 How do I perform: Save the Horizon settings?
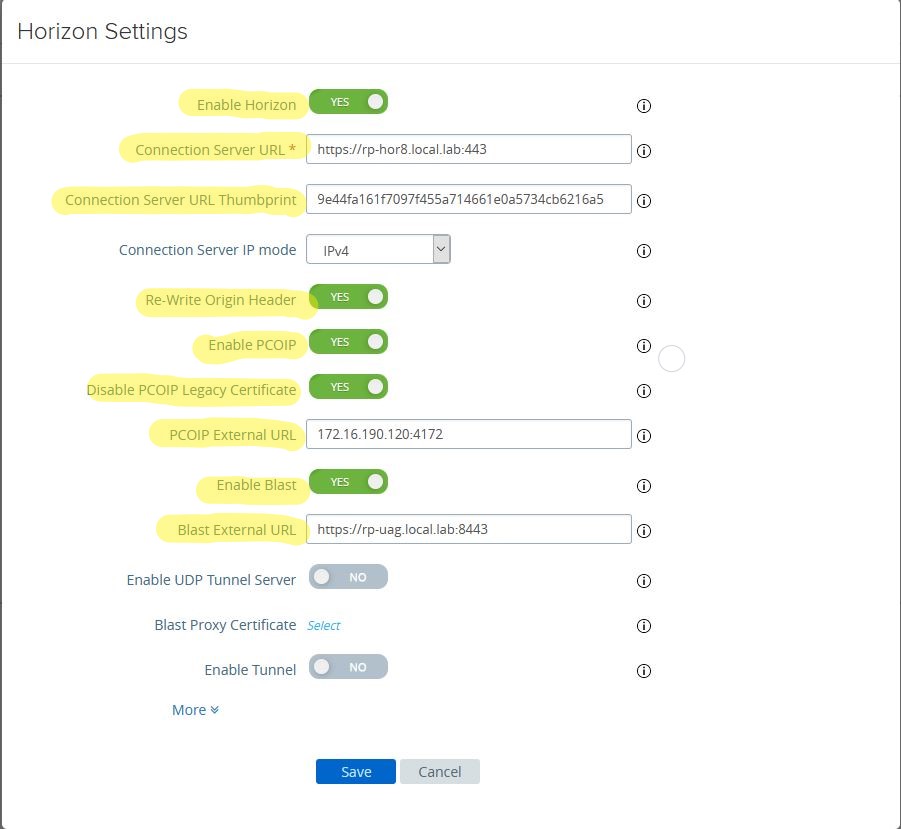(x=356, y=772)
